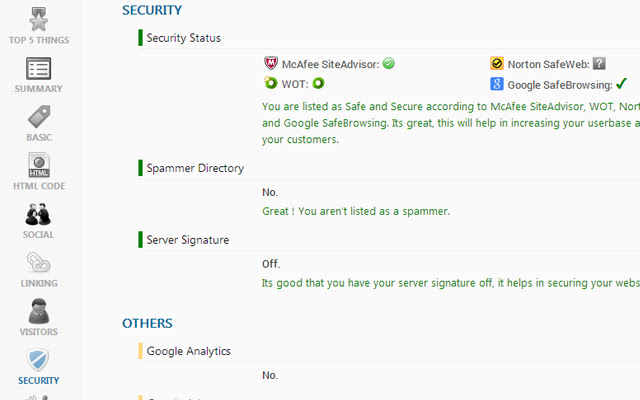This screenshot has width=640, height=400.
Task: Click the Norton SafeWeb logo icon
Action: (x=497, y=64)
